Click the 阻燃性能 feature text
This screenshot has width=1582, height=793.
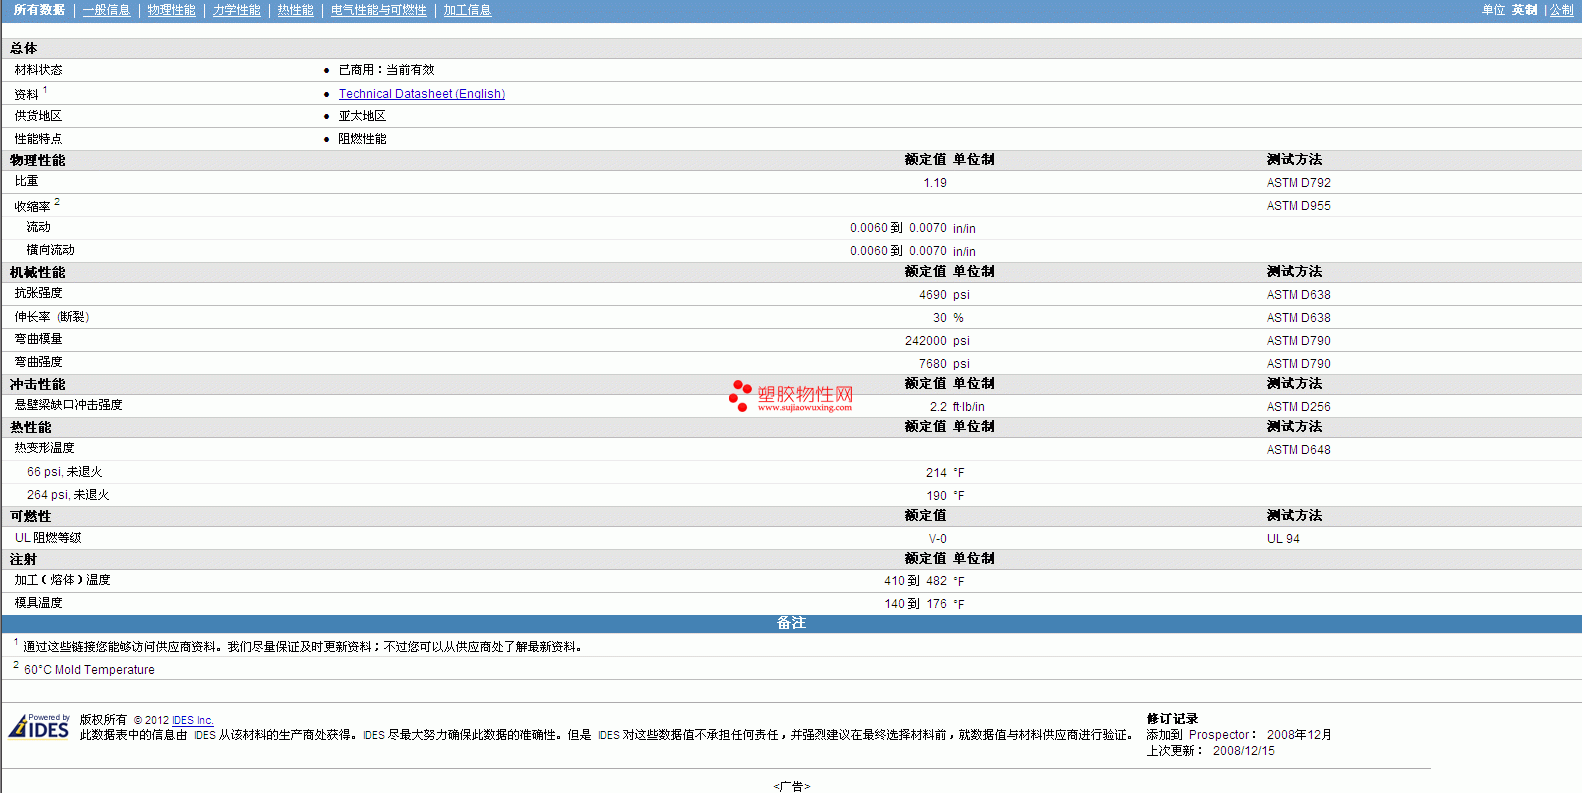(x=362, y=139)
